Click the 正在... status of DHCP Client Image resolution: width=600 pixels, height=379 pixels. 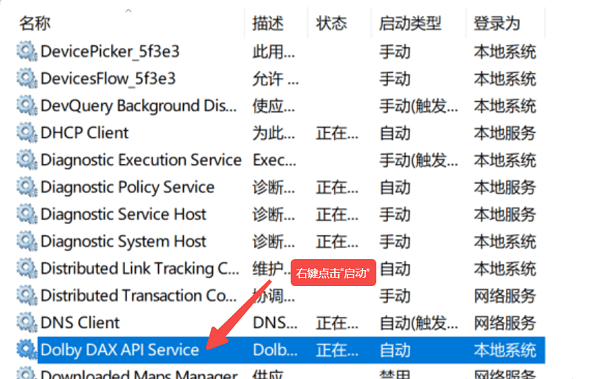[x=337, y=133]
